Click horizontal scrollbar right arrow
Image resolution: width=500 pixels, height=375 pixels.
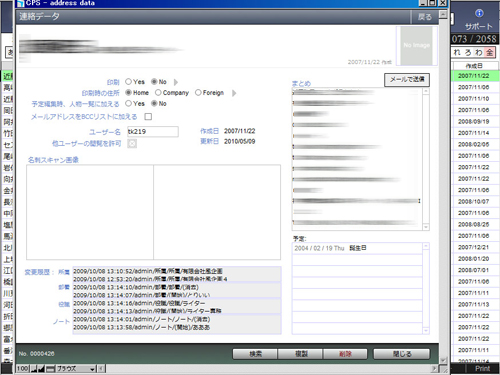click(x=434, y=369)
